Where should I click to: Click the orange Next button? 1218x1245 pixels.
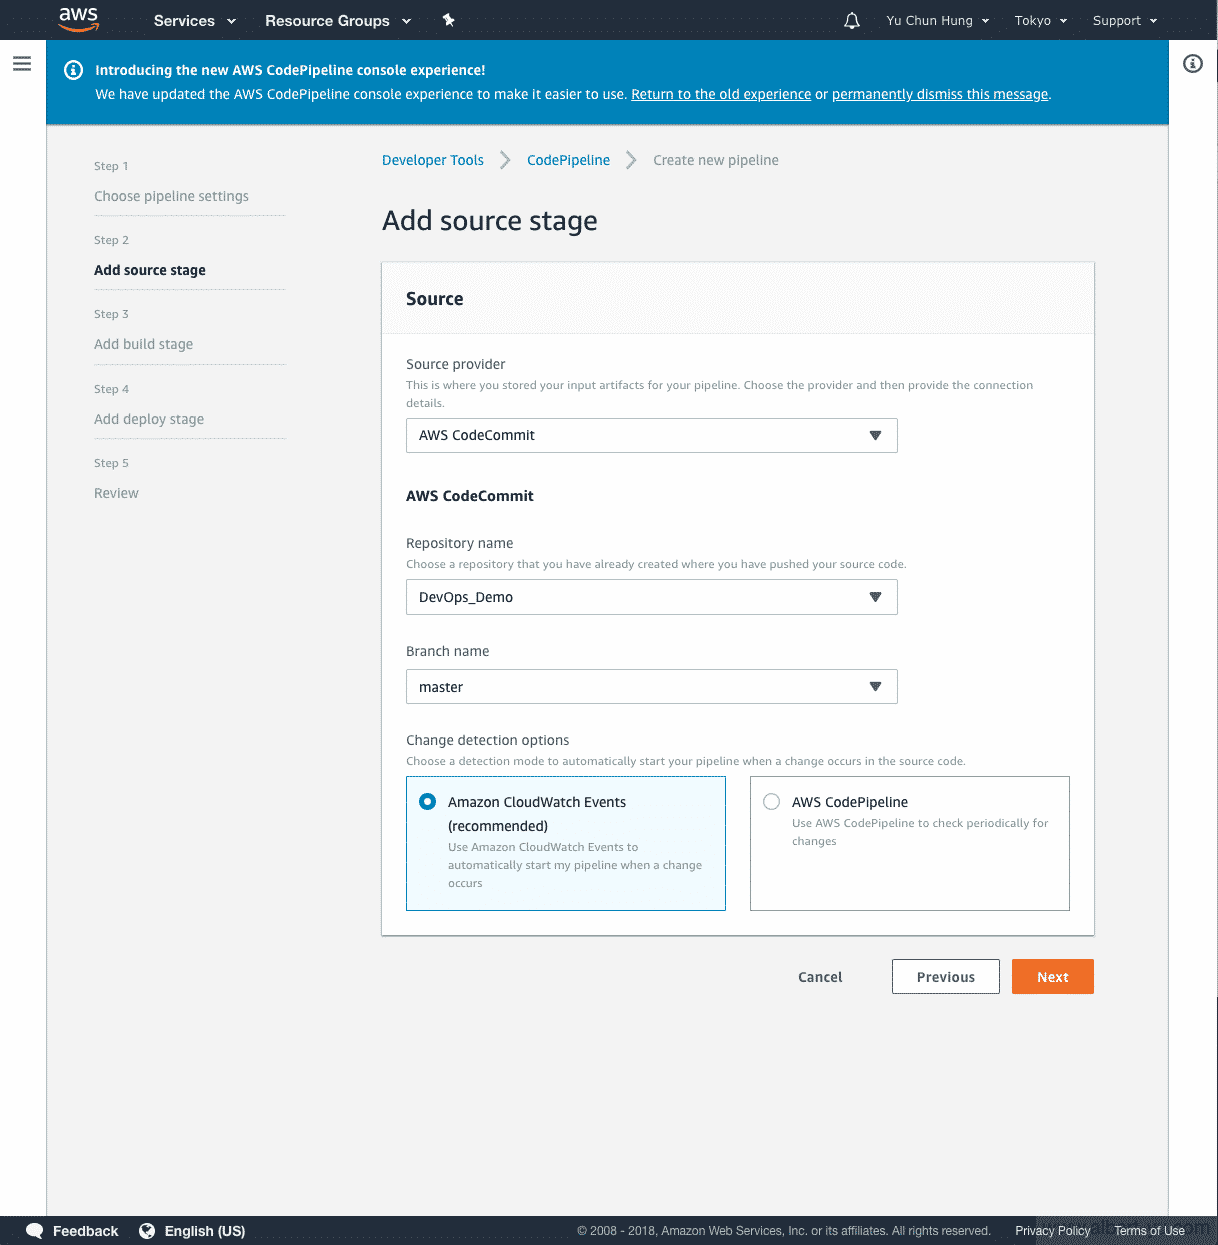coord(1053,977)
